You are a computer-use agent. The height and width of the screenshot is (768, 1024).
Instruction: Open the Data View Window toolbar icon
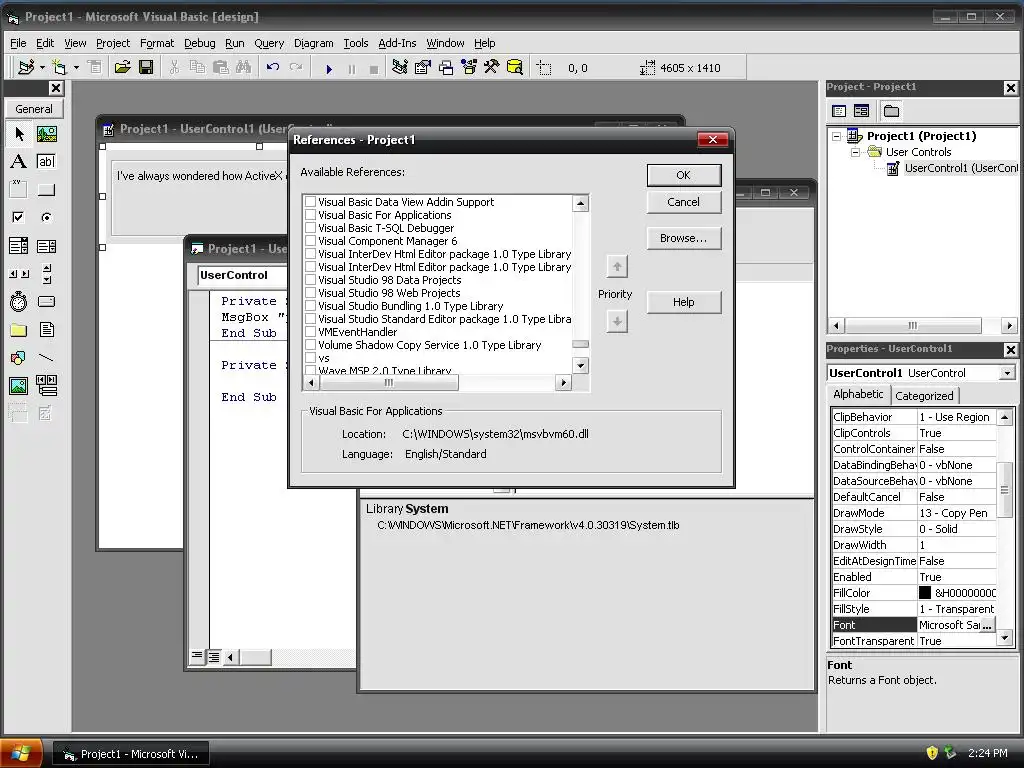(515, 67)
